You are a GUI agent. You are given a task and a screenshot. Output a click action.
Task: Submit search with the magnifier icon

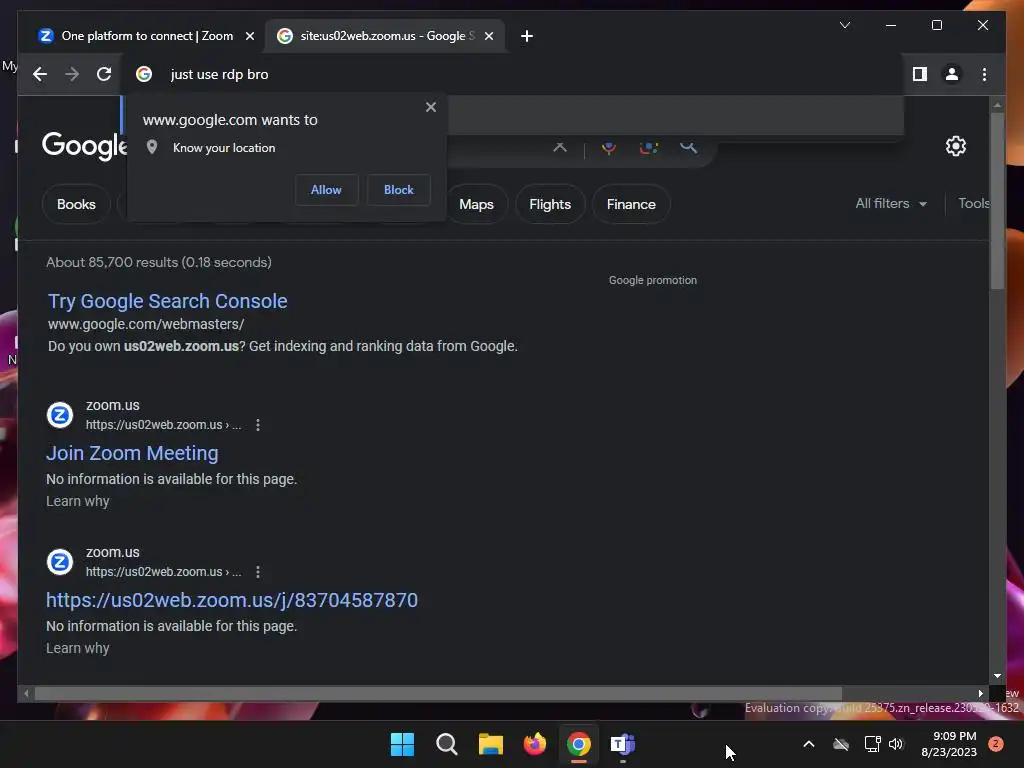(x=688, y=146)
